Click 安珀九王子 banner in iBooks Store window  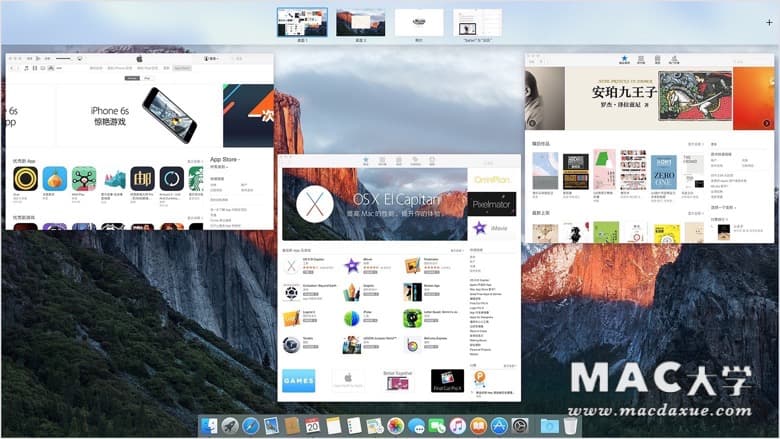tap(649, 98)
